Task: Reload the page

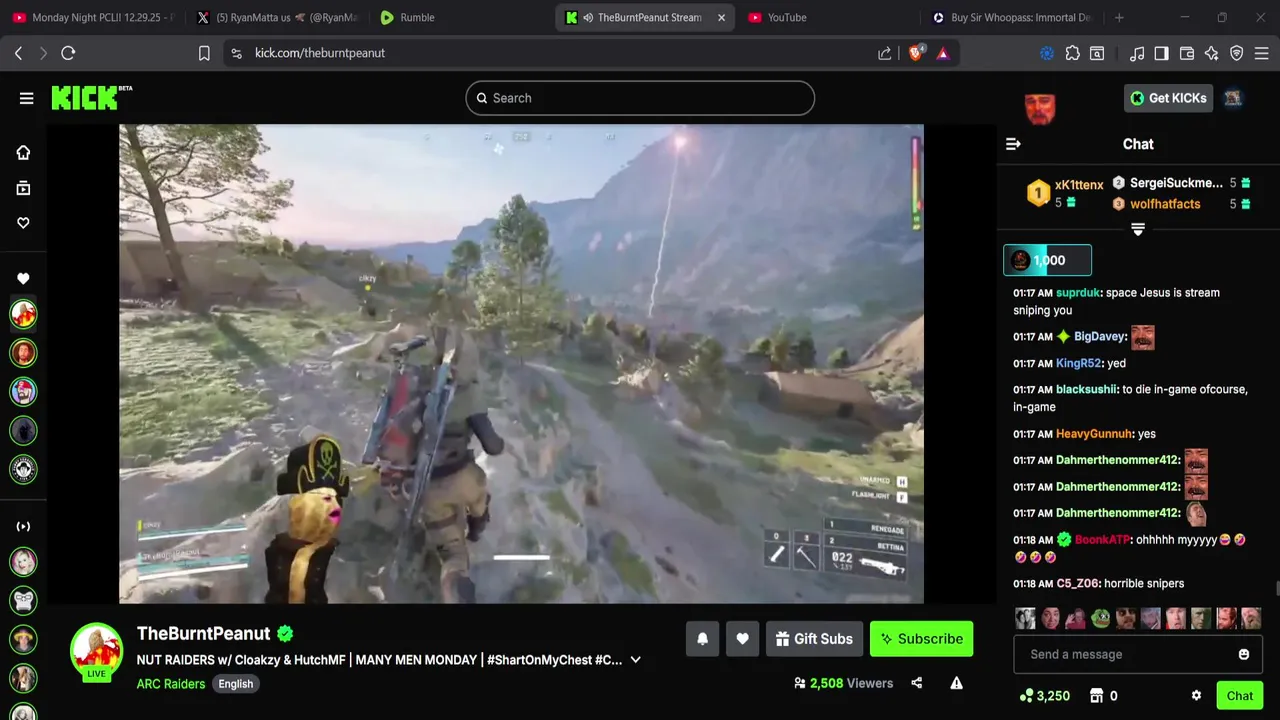Action: 68,53
